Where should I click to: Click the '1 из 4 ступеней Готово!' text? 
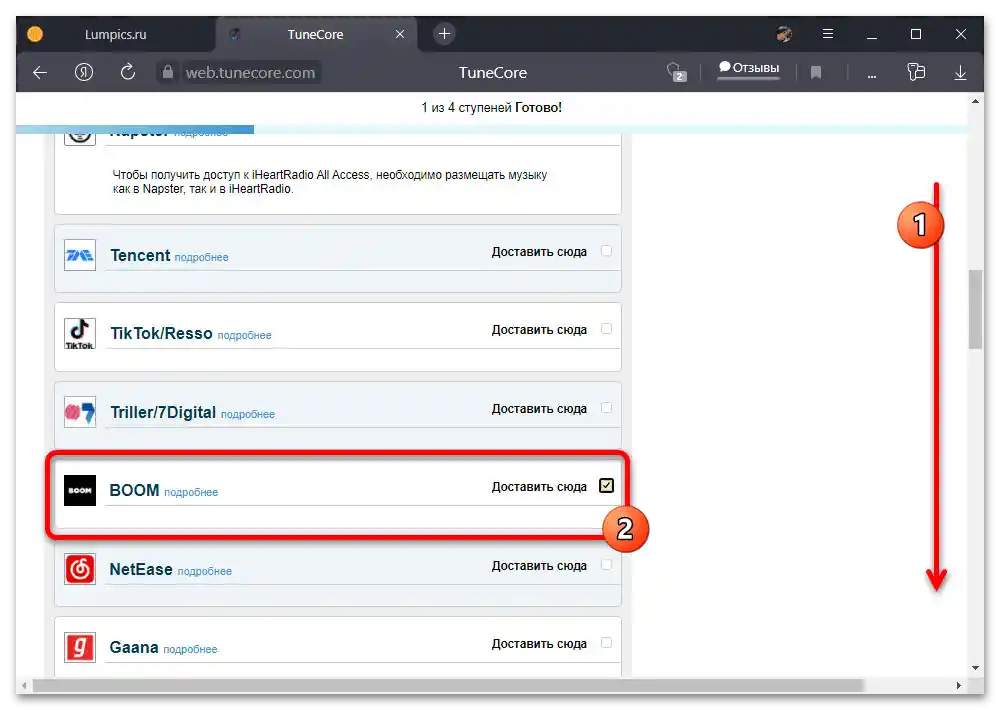(492, 108)
